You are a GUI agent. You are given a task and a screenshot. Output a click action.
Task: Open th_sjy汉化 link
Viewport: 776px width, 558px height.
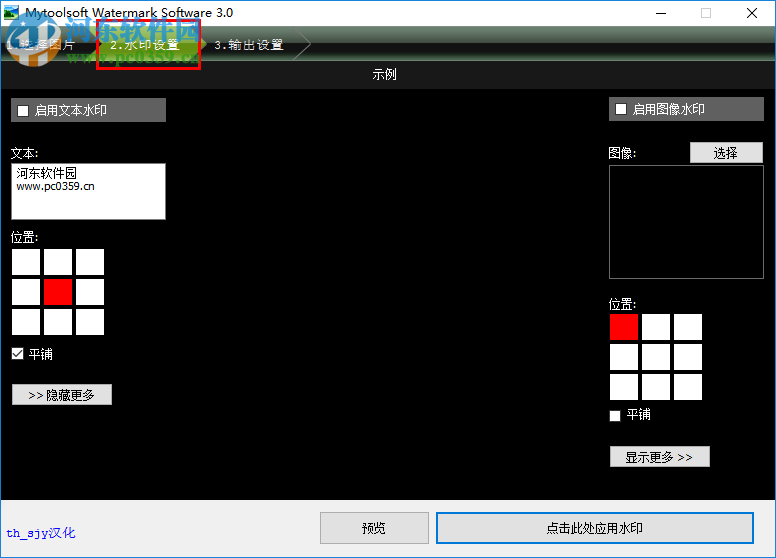41,533
